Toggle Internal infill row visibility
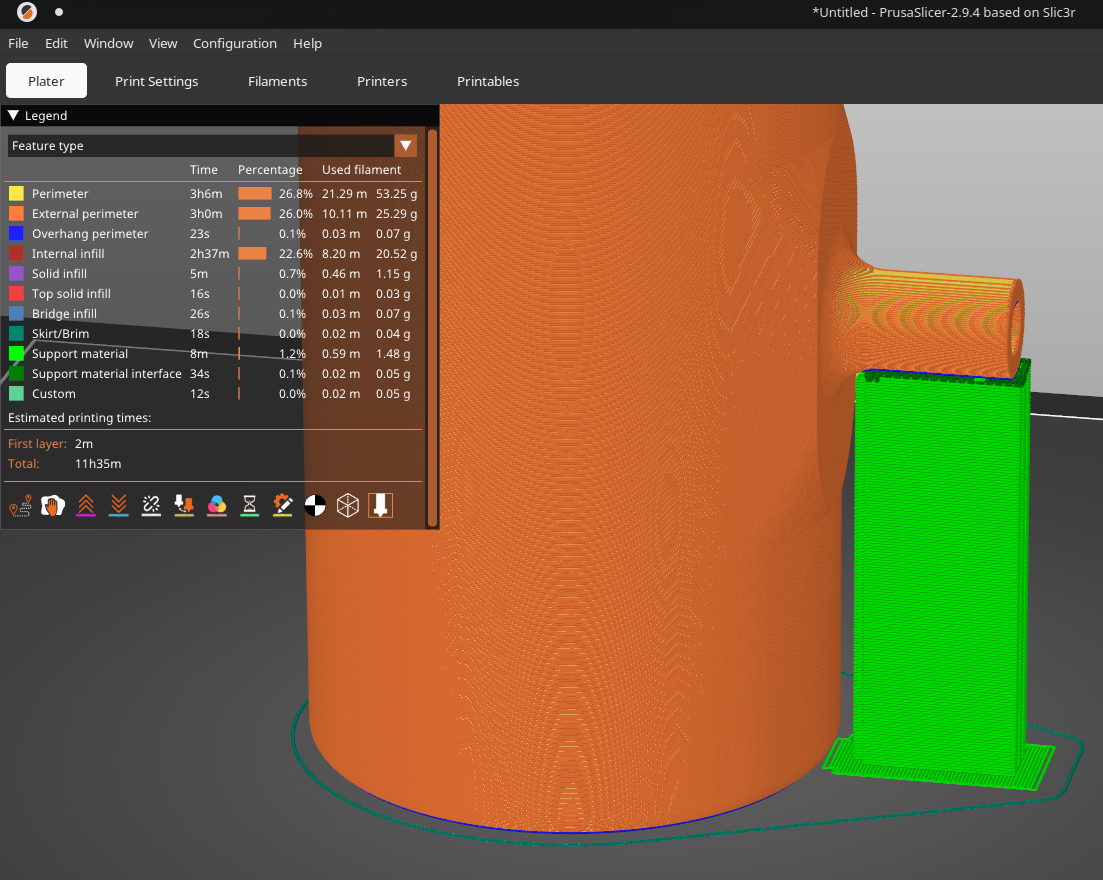Image resolution: width=1103 pixels, height=880 pixels. [x=68, y=254]
